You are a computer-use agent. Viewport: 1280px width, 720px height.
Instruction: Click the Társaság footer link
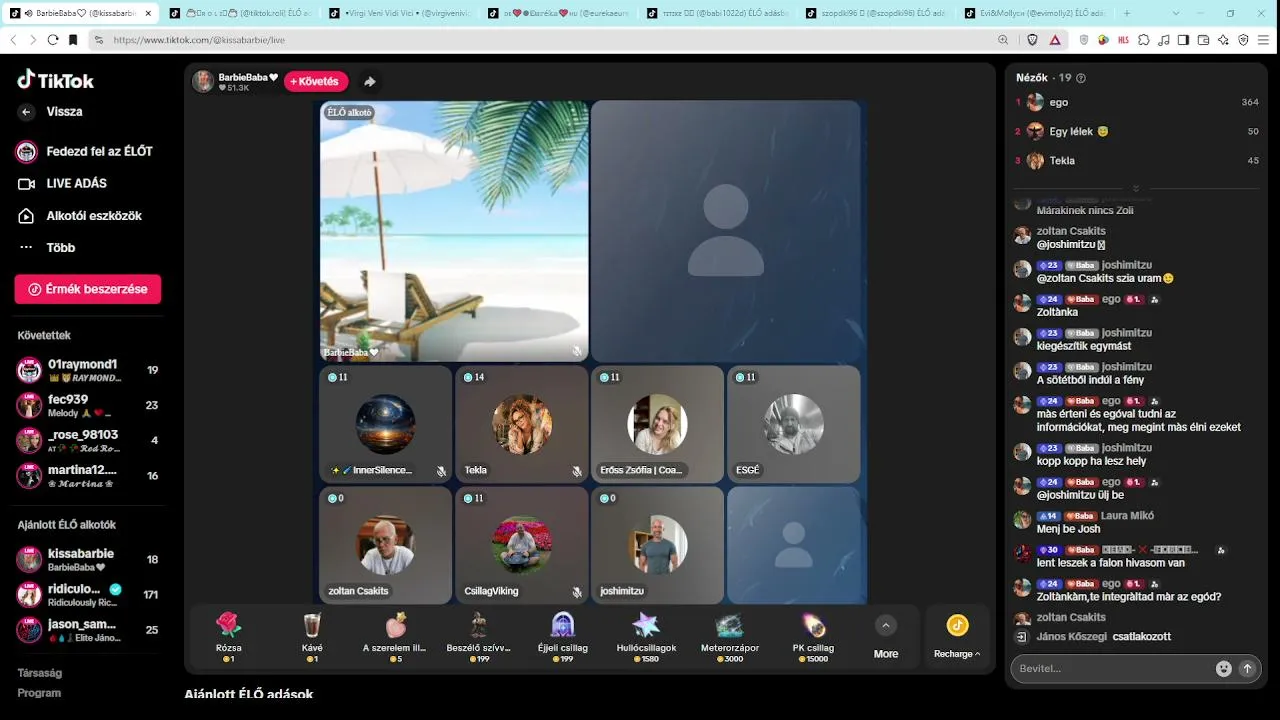coord(40,673)
